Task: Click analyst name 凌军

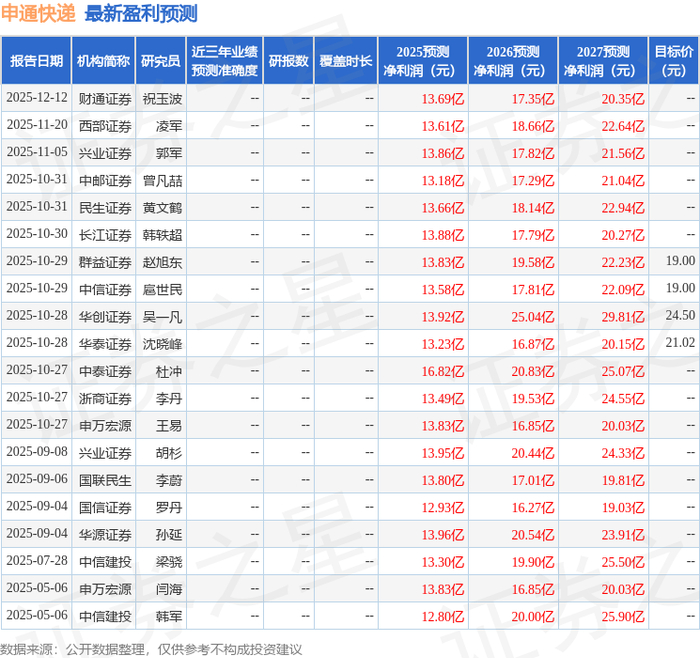Action: click(169, 126)
